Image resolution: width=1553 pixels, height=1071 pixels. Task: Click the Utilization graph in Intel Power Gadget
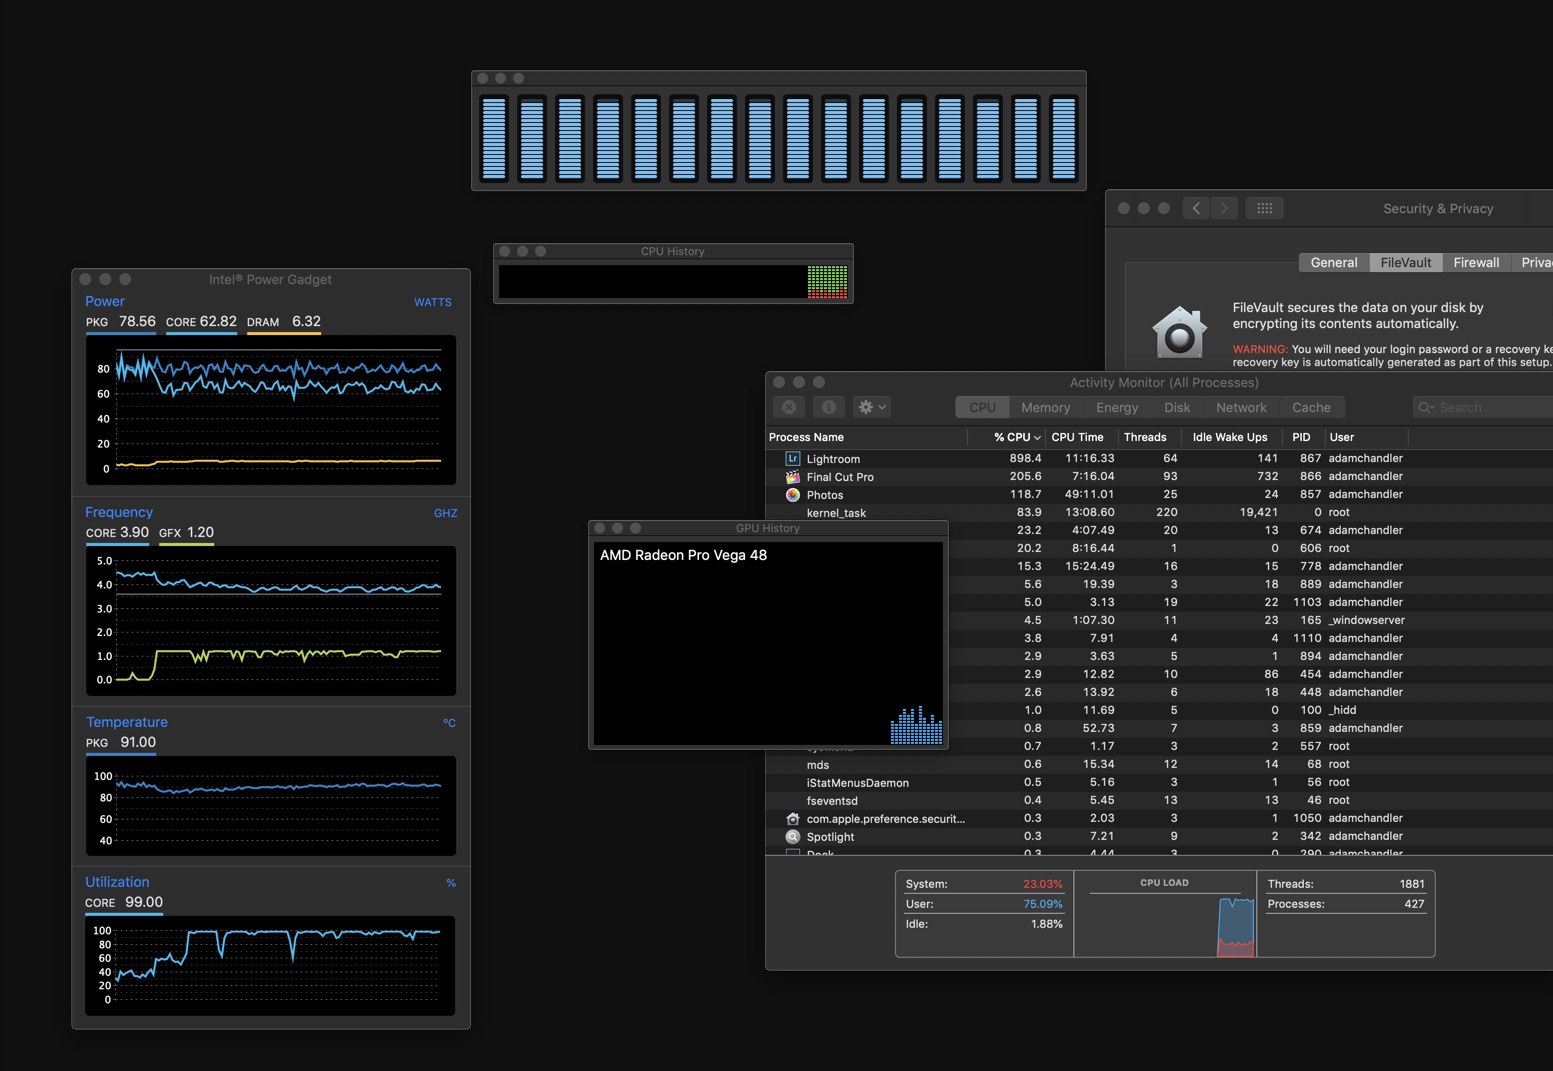pos(270,965)
